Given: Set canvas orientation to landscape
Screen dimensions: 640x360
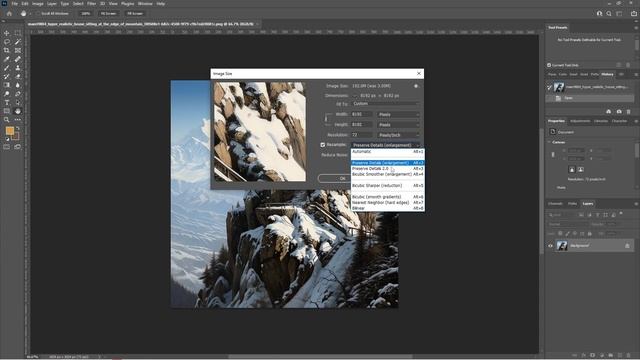Looking at the screenshot, I should pos(581,169).
